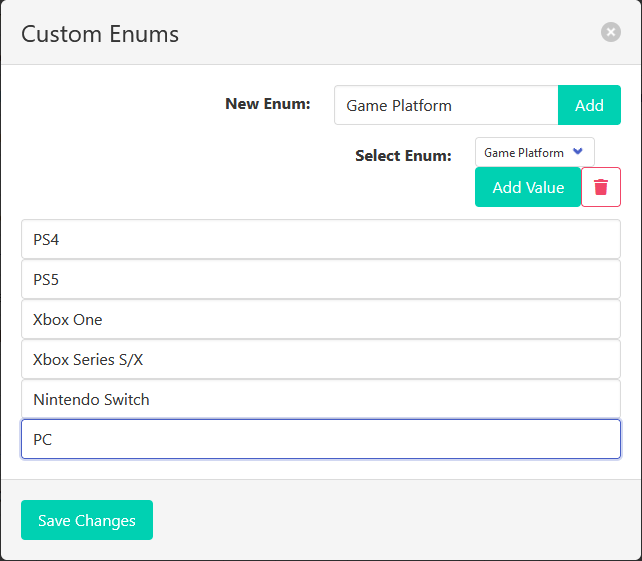Select the Xbox One value field
The width and height of the screenshot is (642, 561).
click(321, 319)
